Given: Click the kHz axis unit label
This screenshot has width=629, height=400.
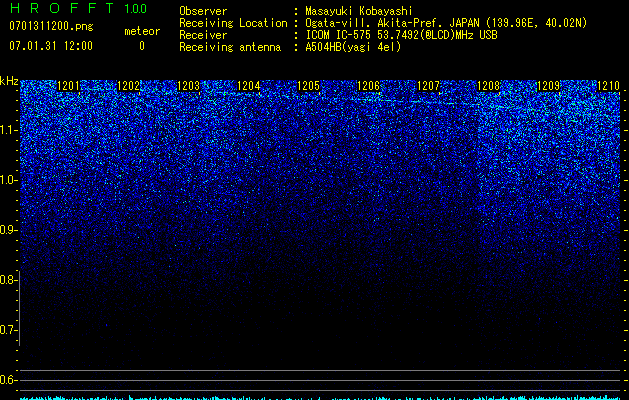Looking at the screenshot, I should 9,81.
